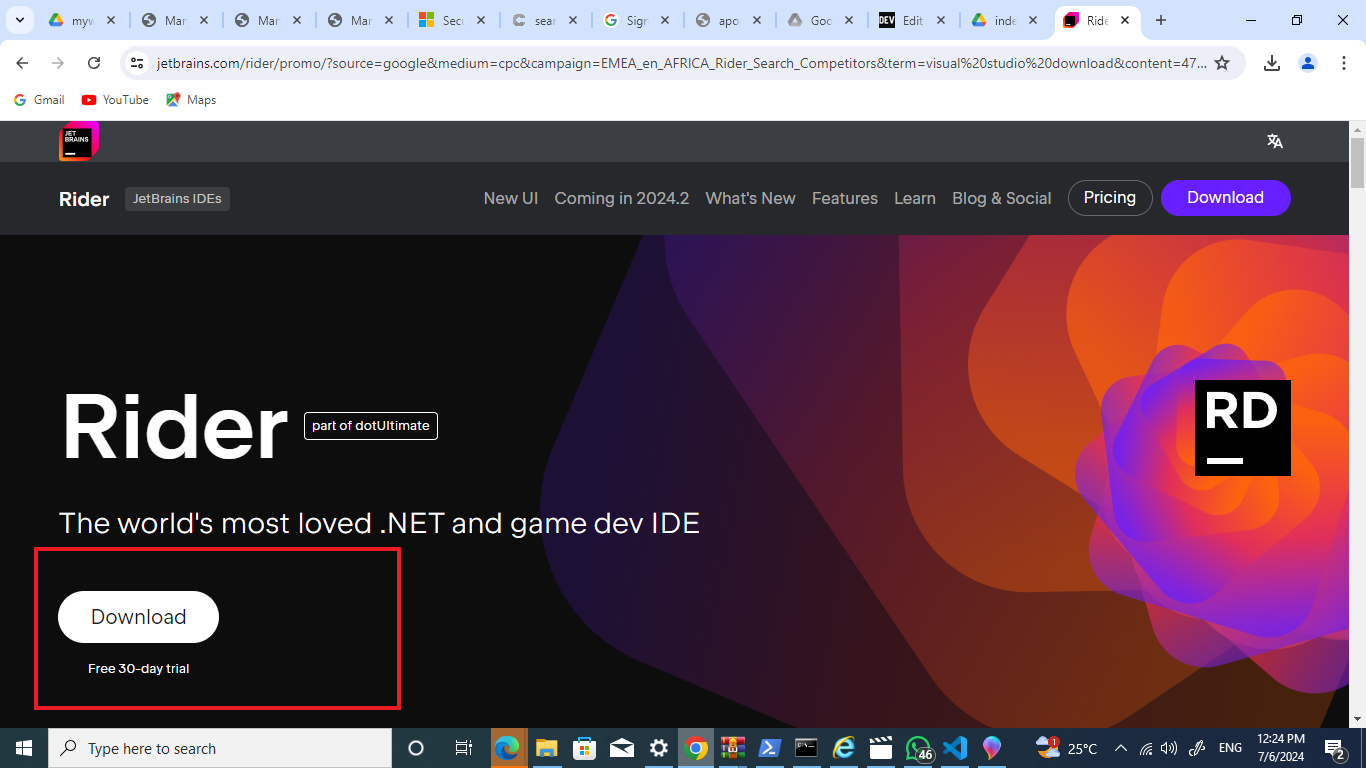Screen dimensions: 1366x768
Task: Switch to the 'Goo' browser tab
Action: coord(821,20)
